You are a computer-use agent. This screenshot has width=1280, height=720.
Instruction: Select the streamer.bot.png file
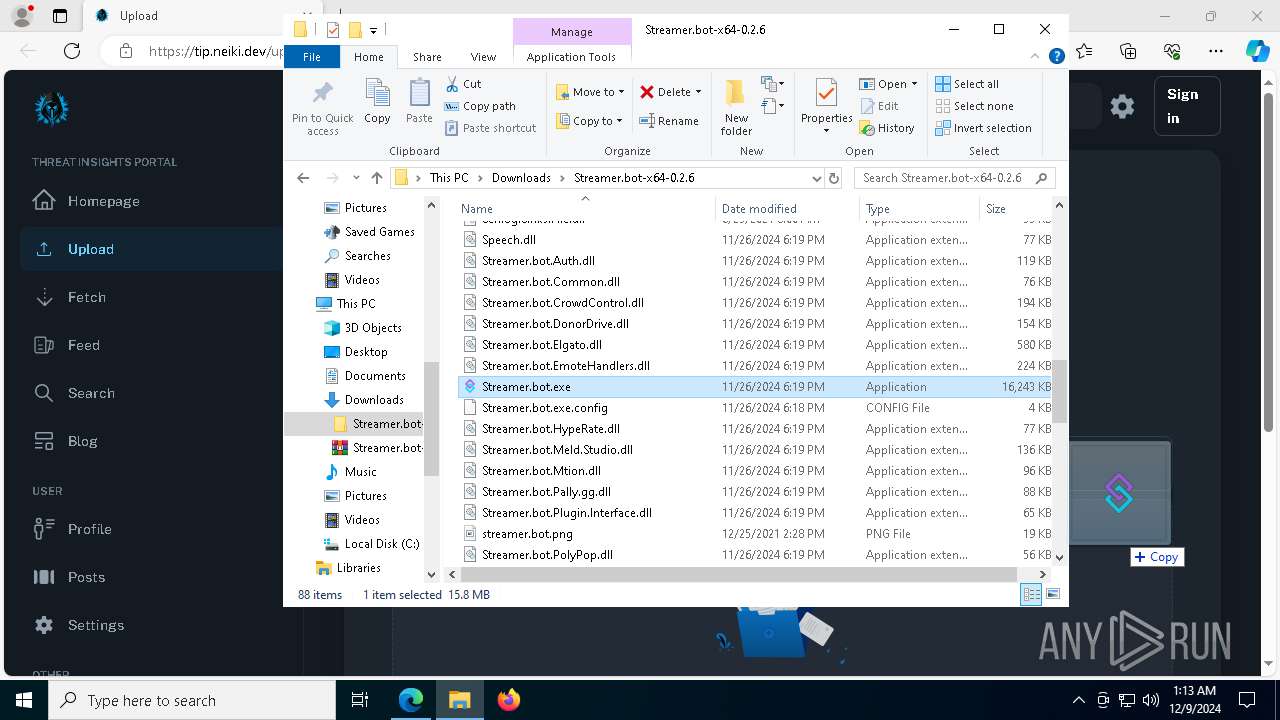(756, 534)
